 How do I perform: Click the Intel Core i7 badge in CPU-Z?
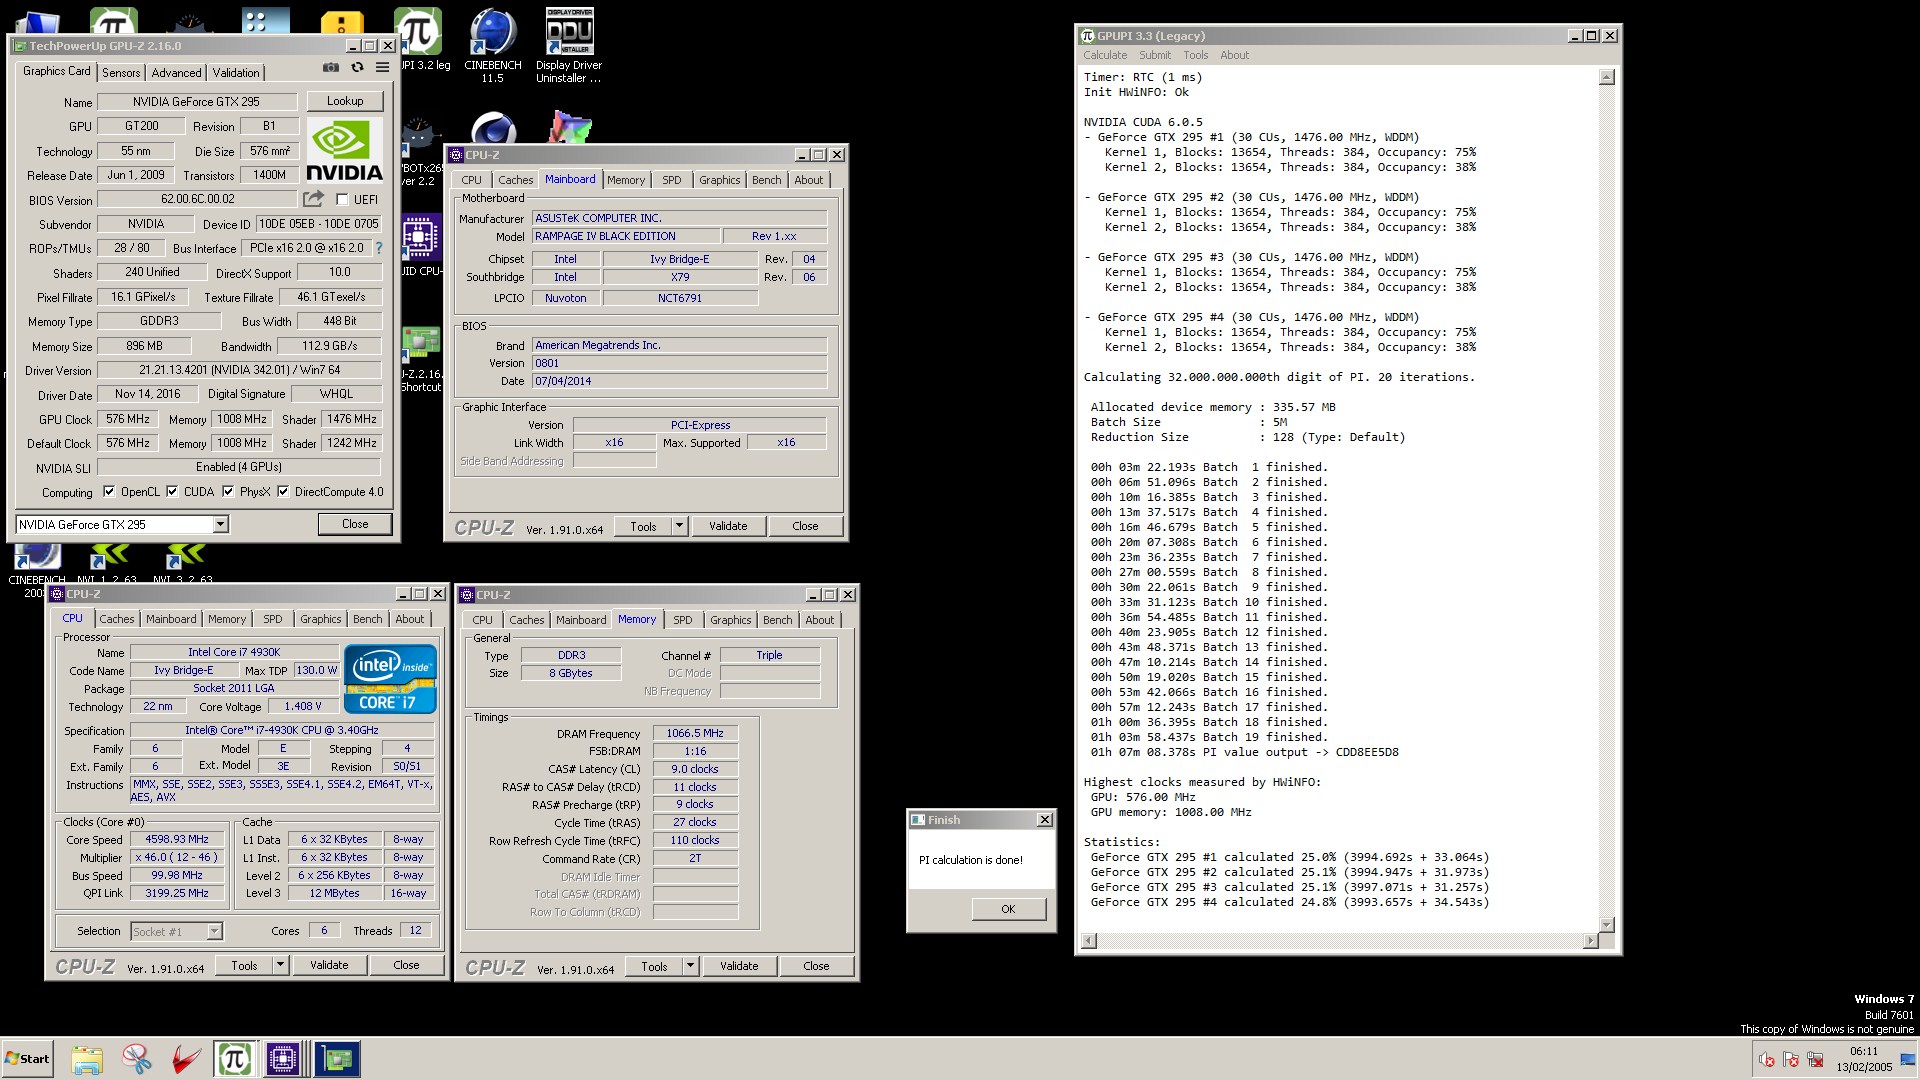(x=390, y=679)
